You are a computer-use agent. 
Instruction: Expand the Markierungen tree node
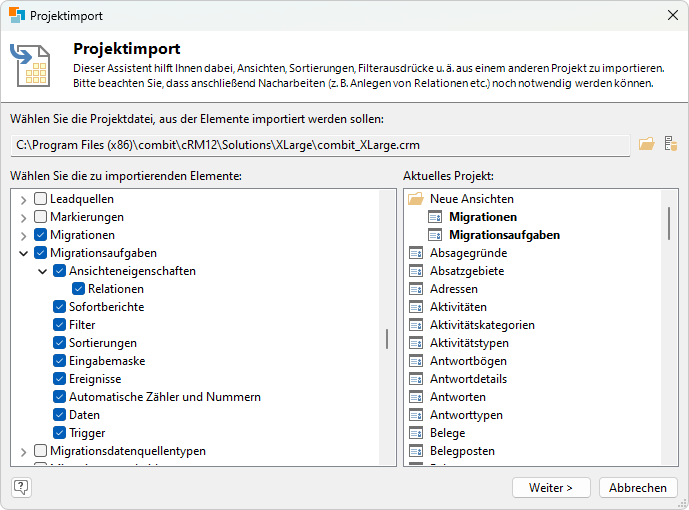click(23, 217)
